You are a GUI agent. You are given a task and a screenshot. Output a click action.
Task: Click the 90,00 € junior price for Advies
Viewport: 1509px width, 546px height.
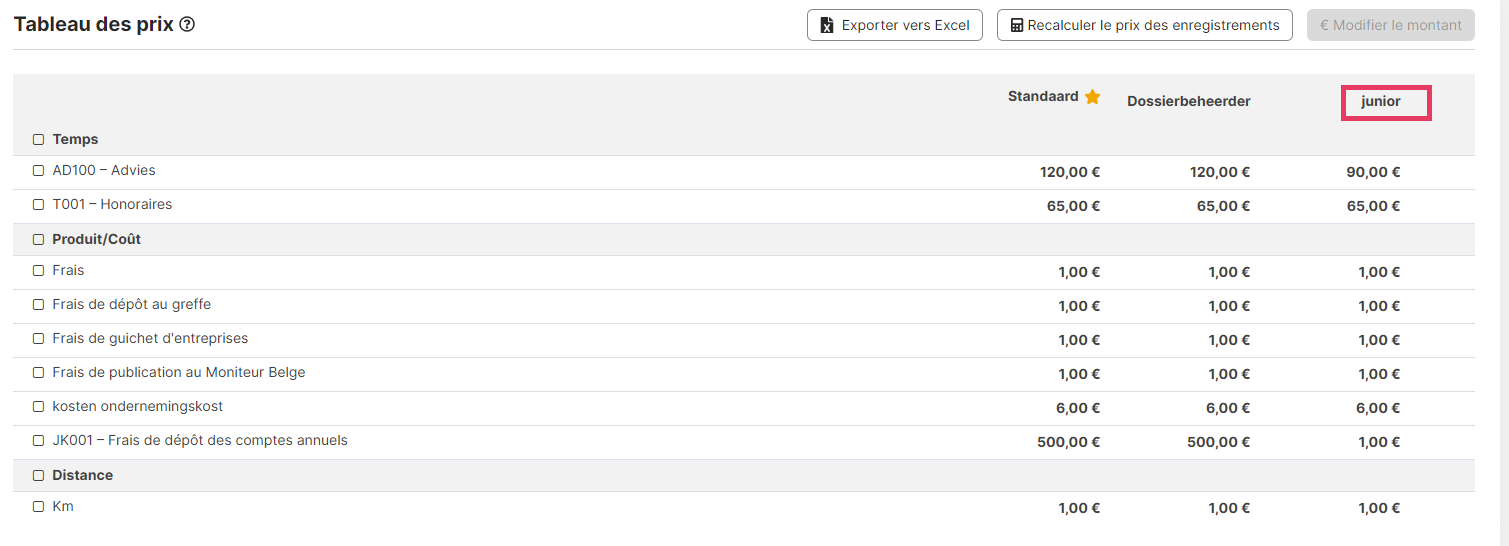1374,172
